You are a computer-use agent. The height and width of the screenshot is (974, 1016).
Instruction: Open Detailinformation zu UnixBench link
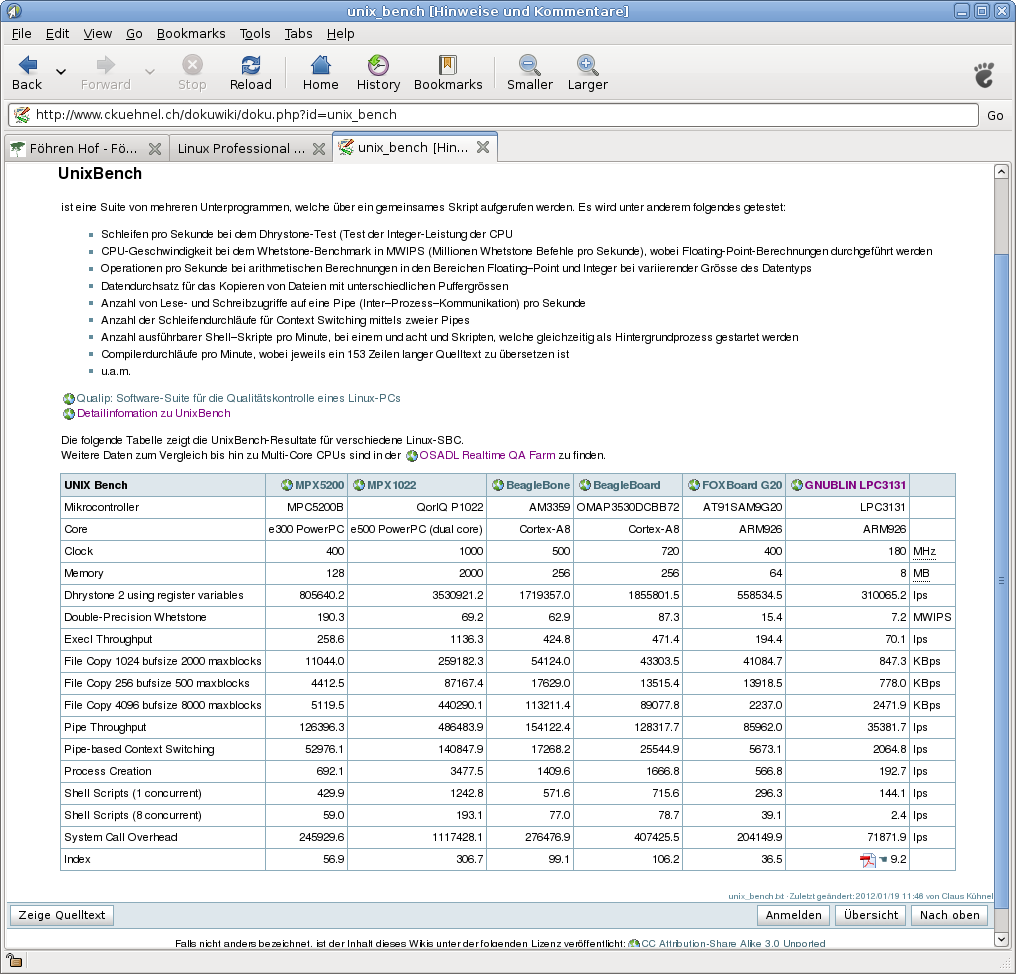[x=154, y=413]
